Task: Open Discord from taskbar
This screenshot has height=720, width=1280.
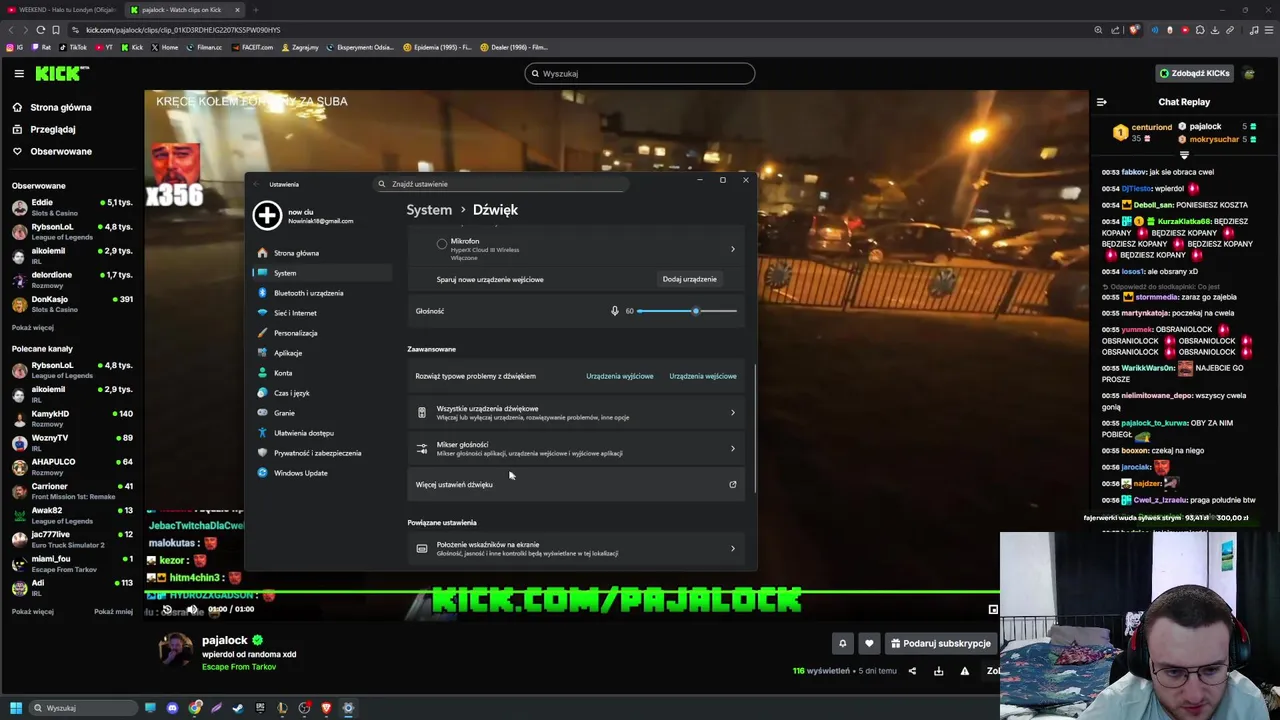Action: tap(173, 708)
